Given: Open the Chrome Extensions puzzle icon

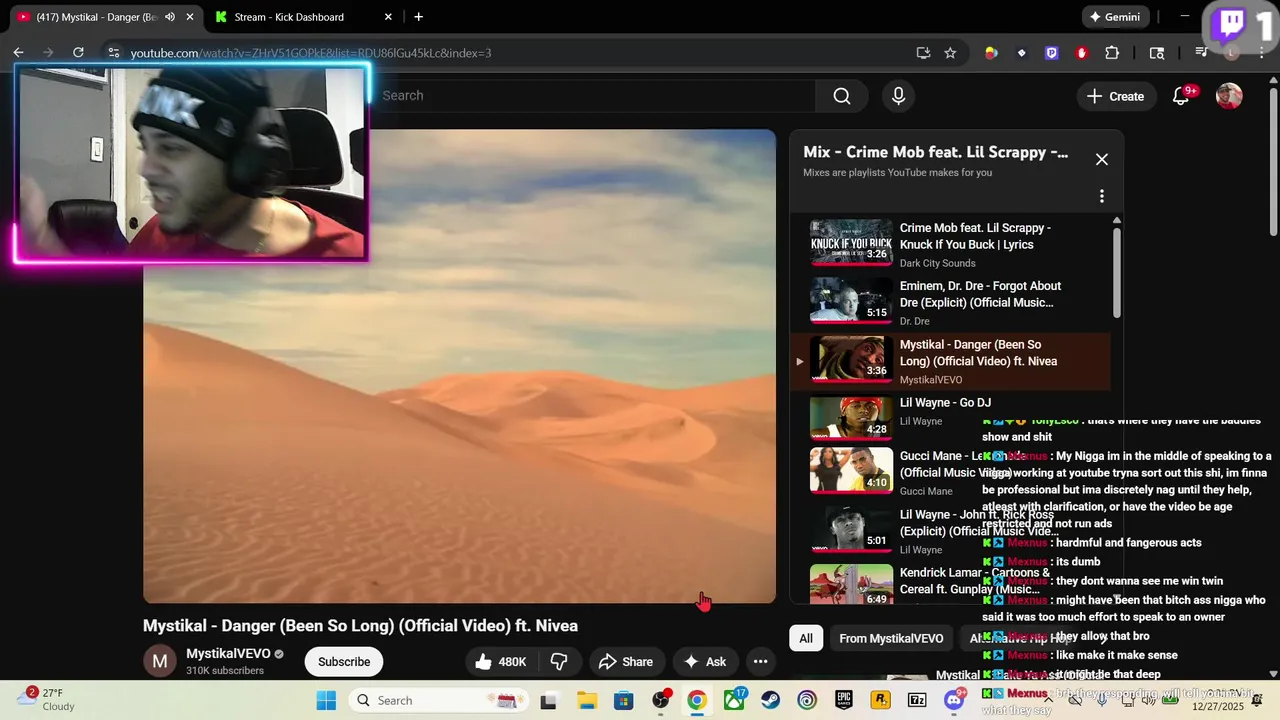Looking at the screenshot, I should point(1112,53).
